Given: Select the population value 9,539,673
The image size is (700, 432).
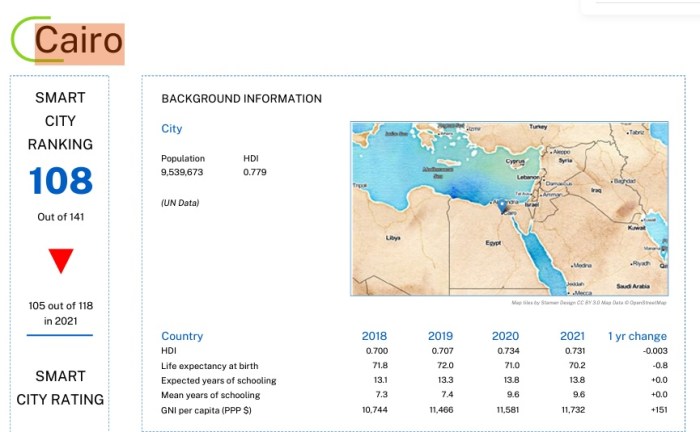Looking at the screenshot, I should pyautogui.click(x=182, y=172).
